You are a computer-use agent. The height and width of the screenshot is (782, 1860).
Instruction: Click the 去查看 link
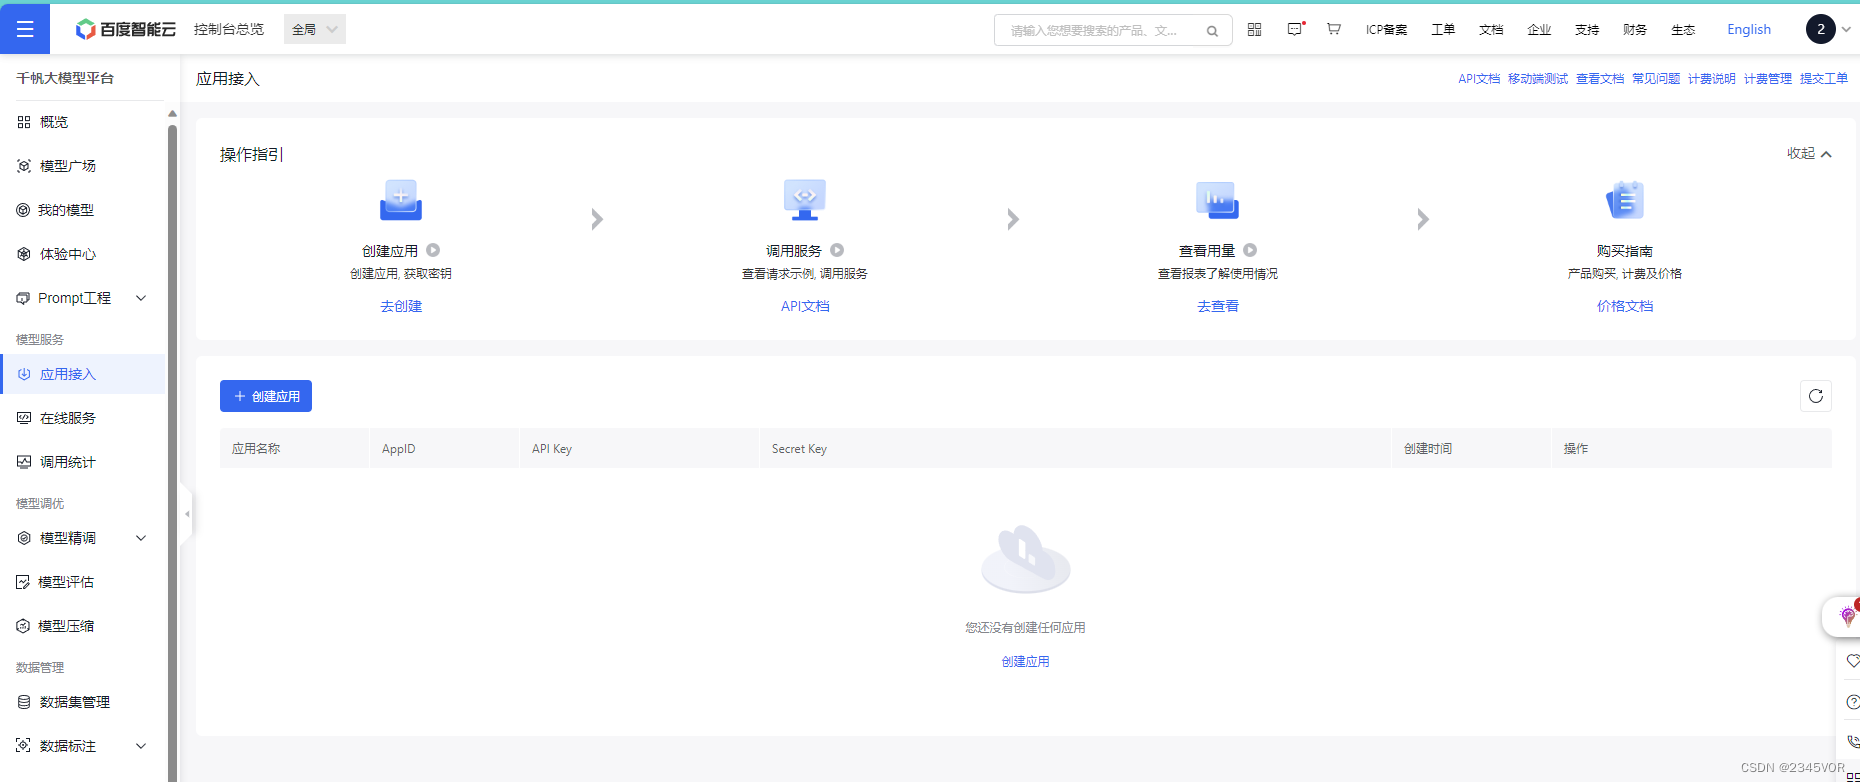tap(1218, 306)
